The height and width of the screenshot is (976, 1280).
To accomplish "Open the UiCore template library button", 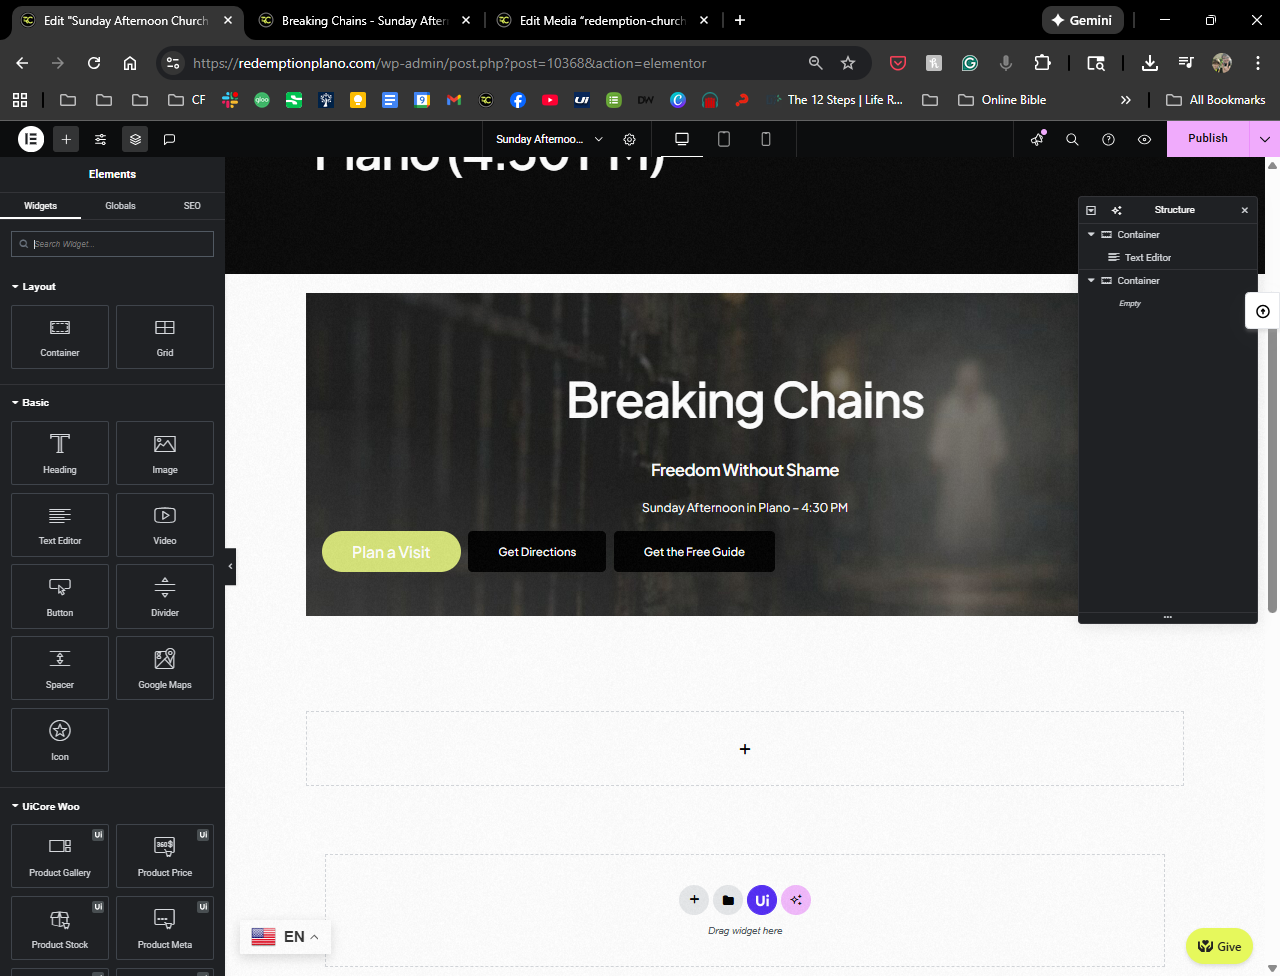I will coord(762,900).
